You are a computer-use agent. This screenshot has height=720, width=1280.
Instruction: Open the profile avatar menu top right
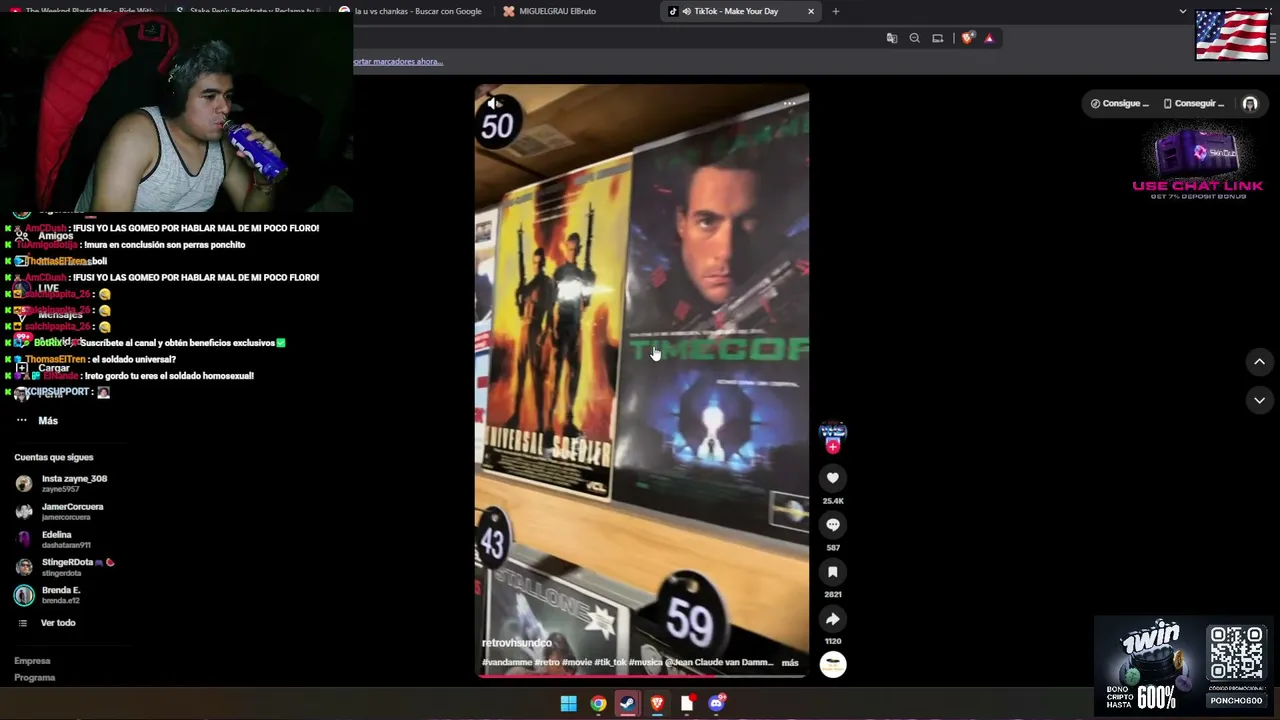(1250, 103)
